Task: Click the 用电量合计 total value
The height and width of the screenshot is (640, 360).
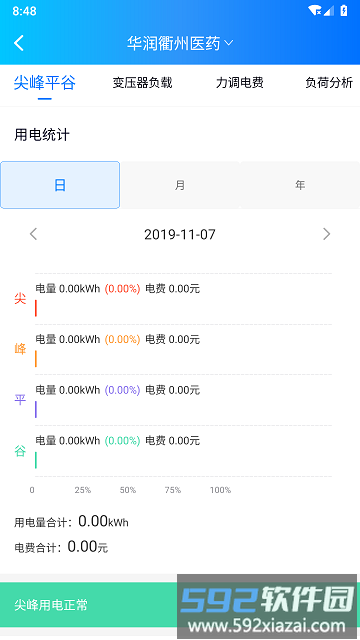Action: click(103, 521)
